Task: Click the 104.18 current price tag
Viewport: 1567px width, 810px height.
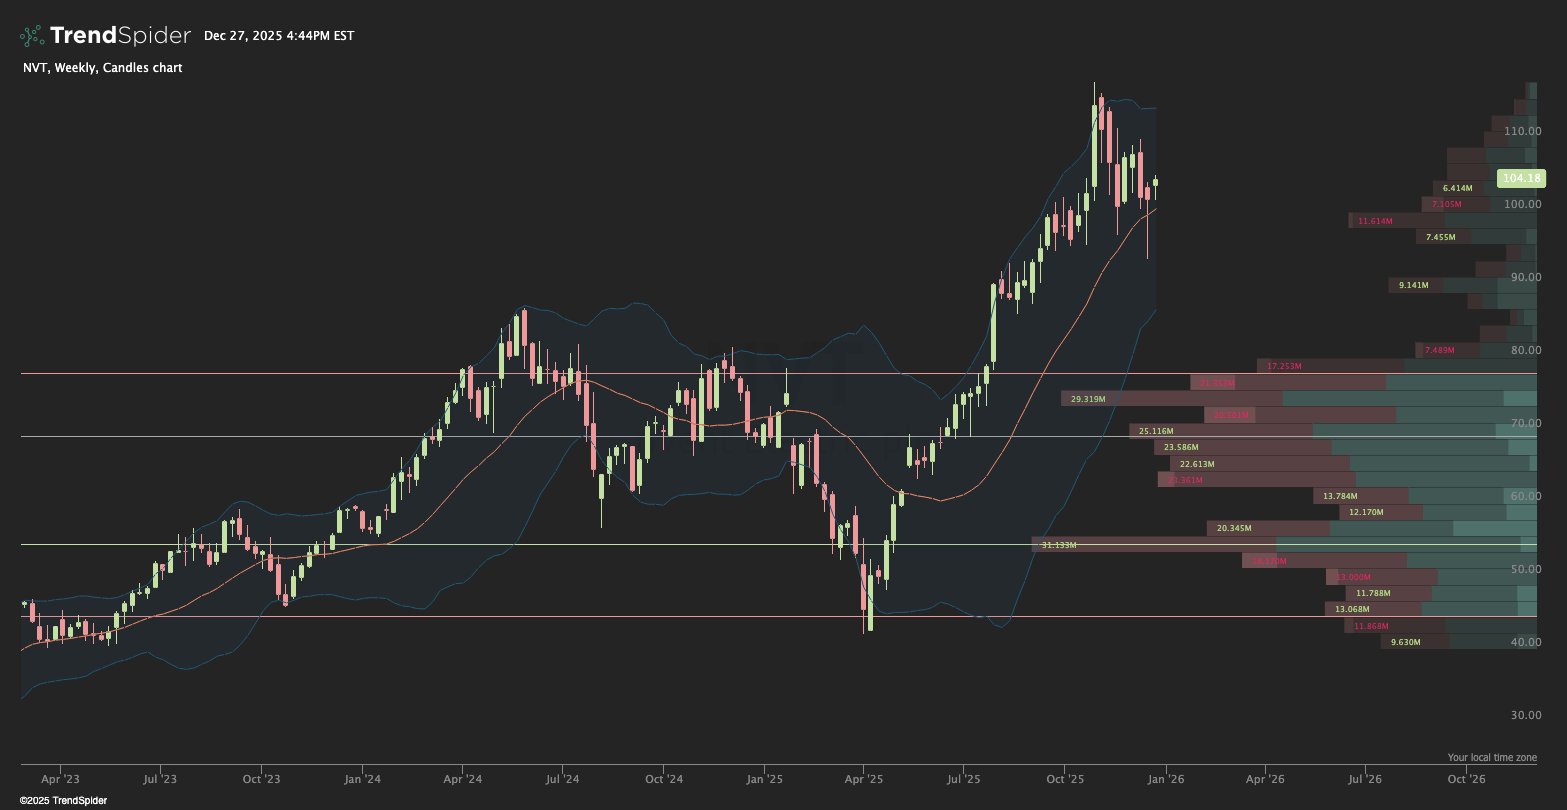Action: (x=1521, y=179)
